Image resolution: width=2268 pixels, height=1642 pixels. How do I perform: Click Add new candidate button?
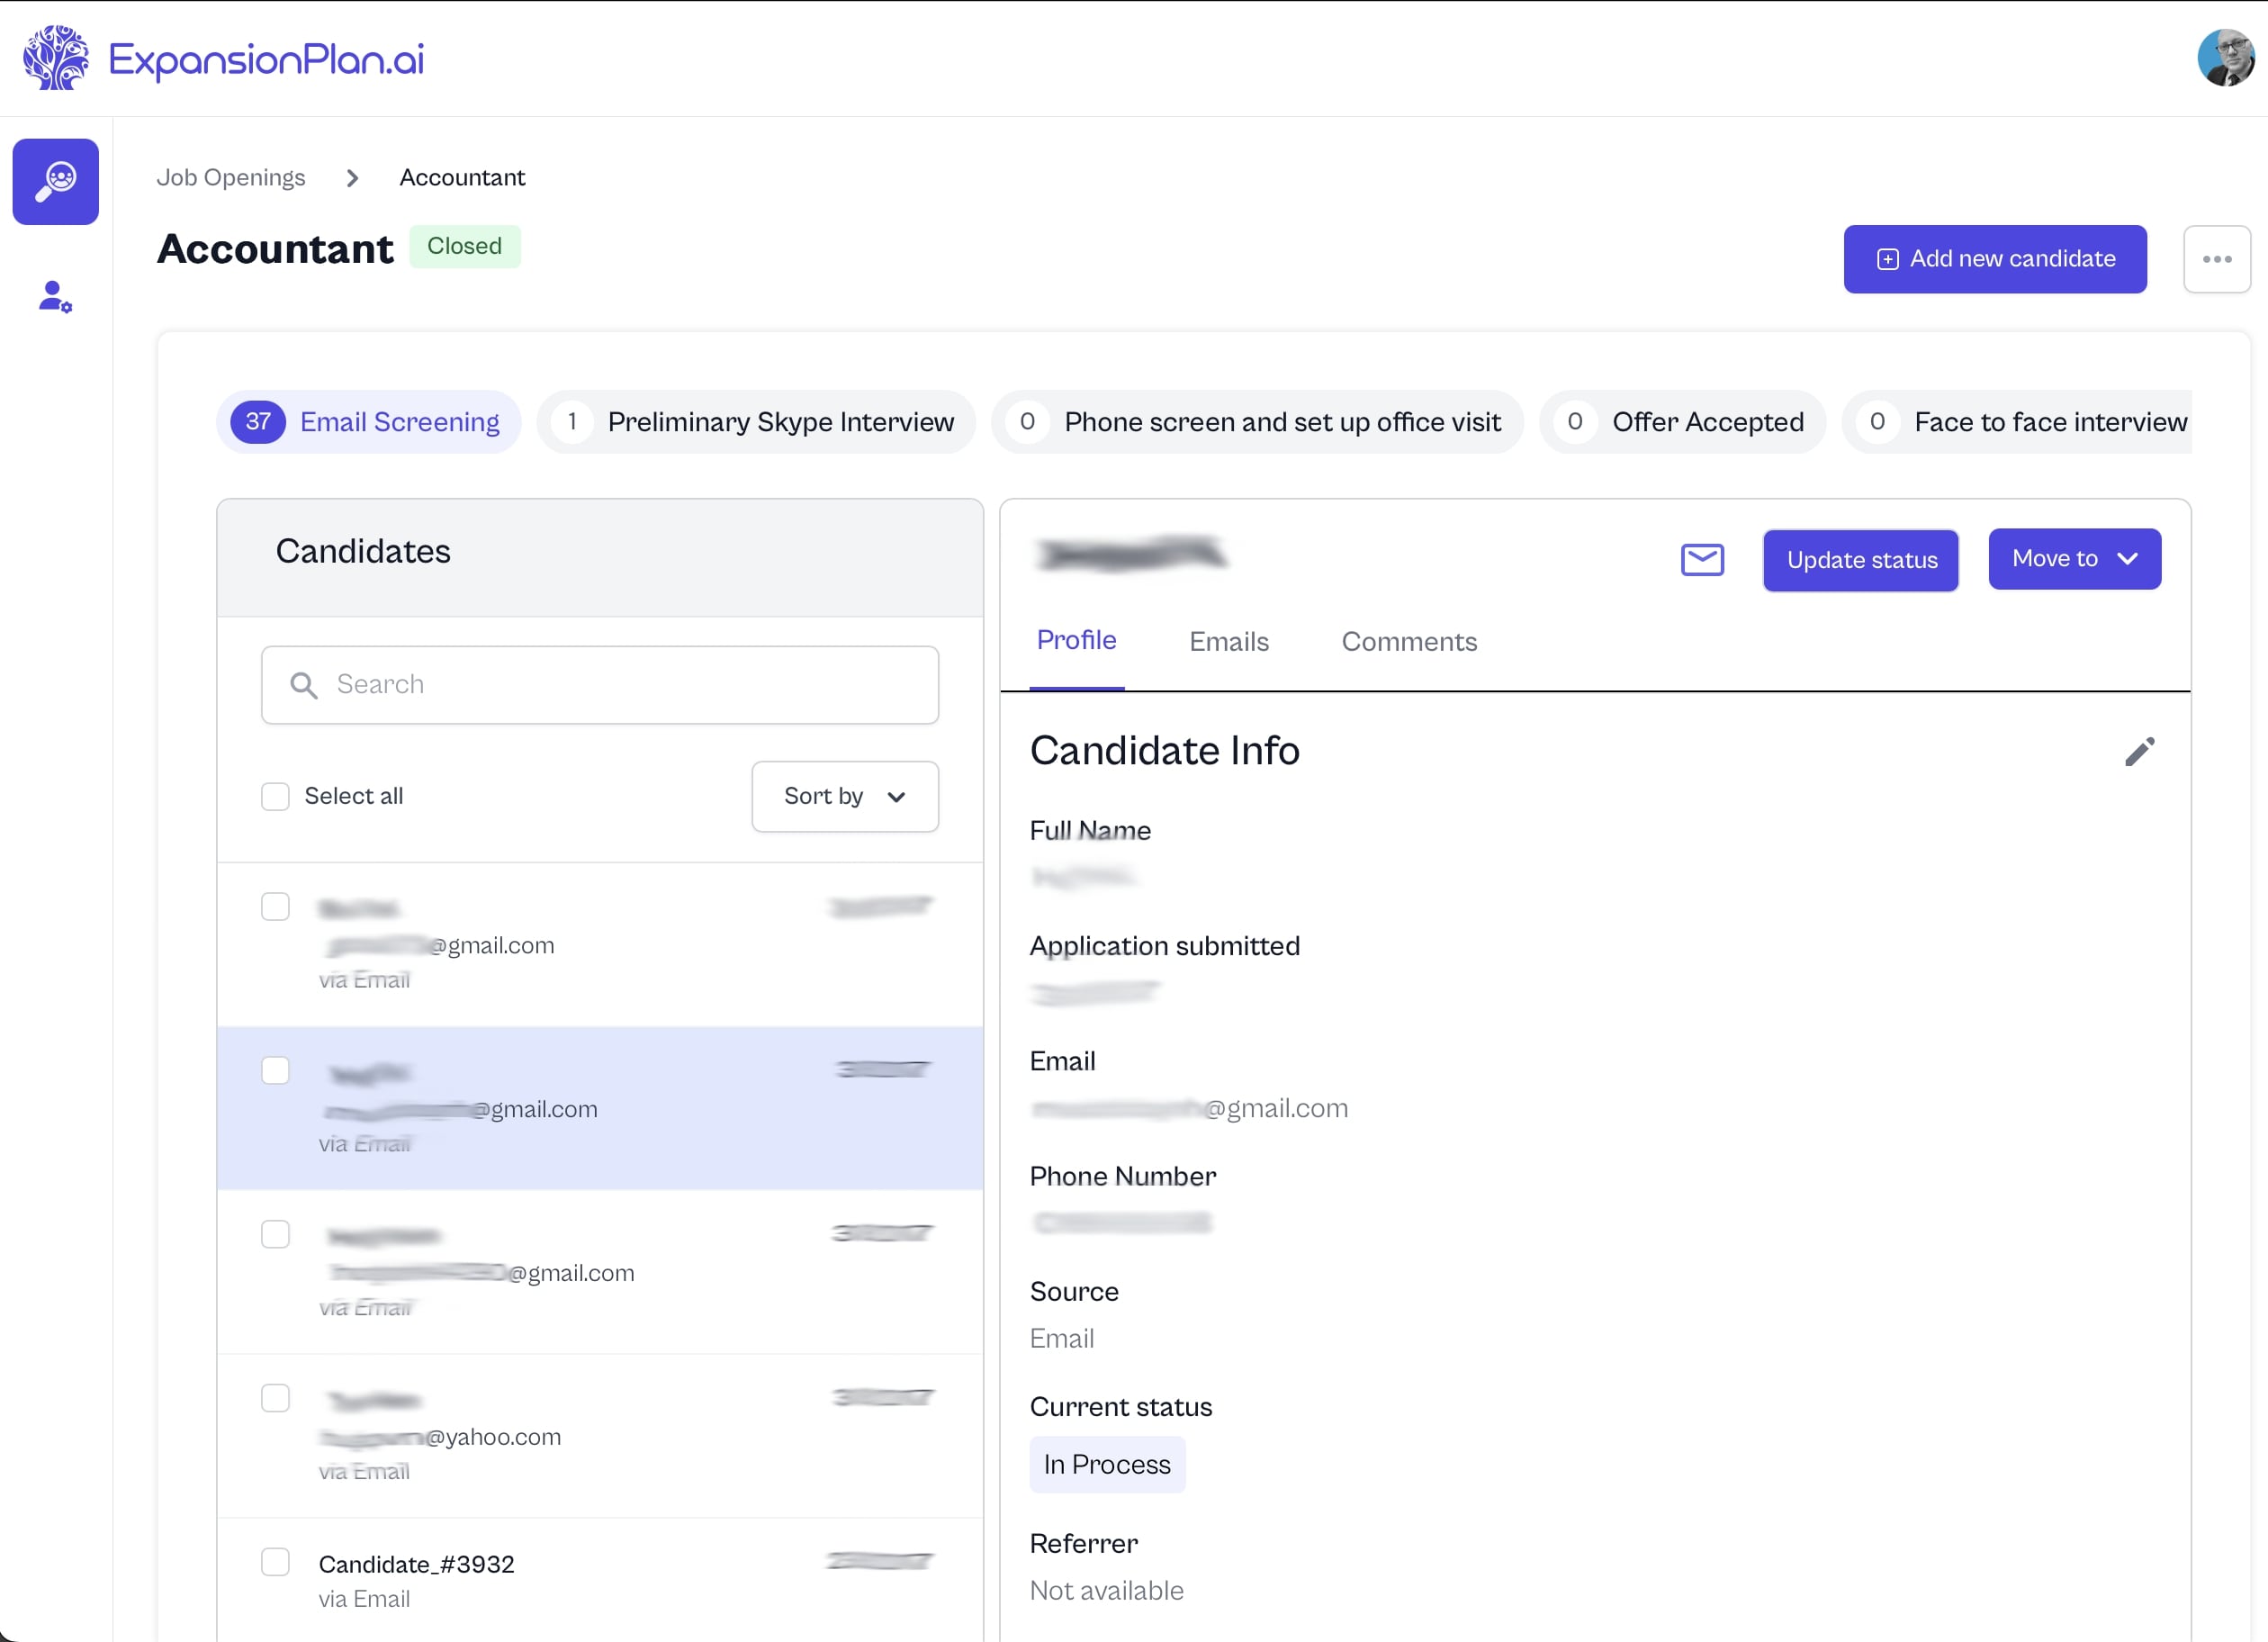point(1994,259)
